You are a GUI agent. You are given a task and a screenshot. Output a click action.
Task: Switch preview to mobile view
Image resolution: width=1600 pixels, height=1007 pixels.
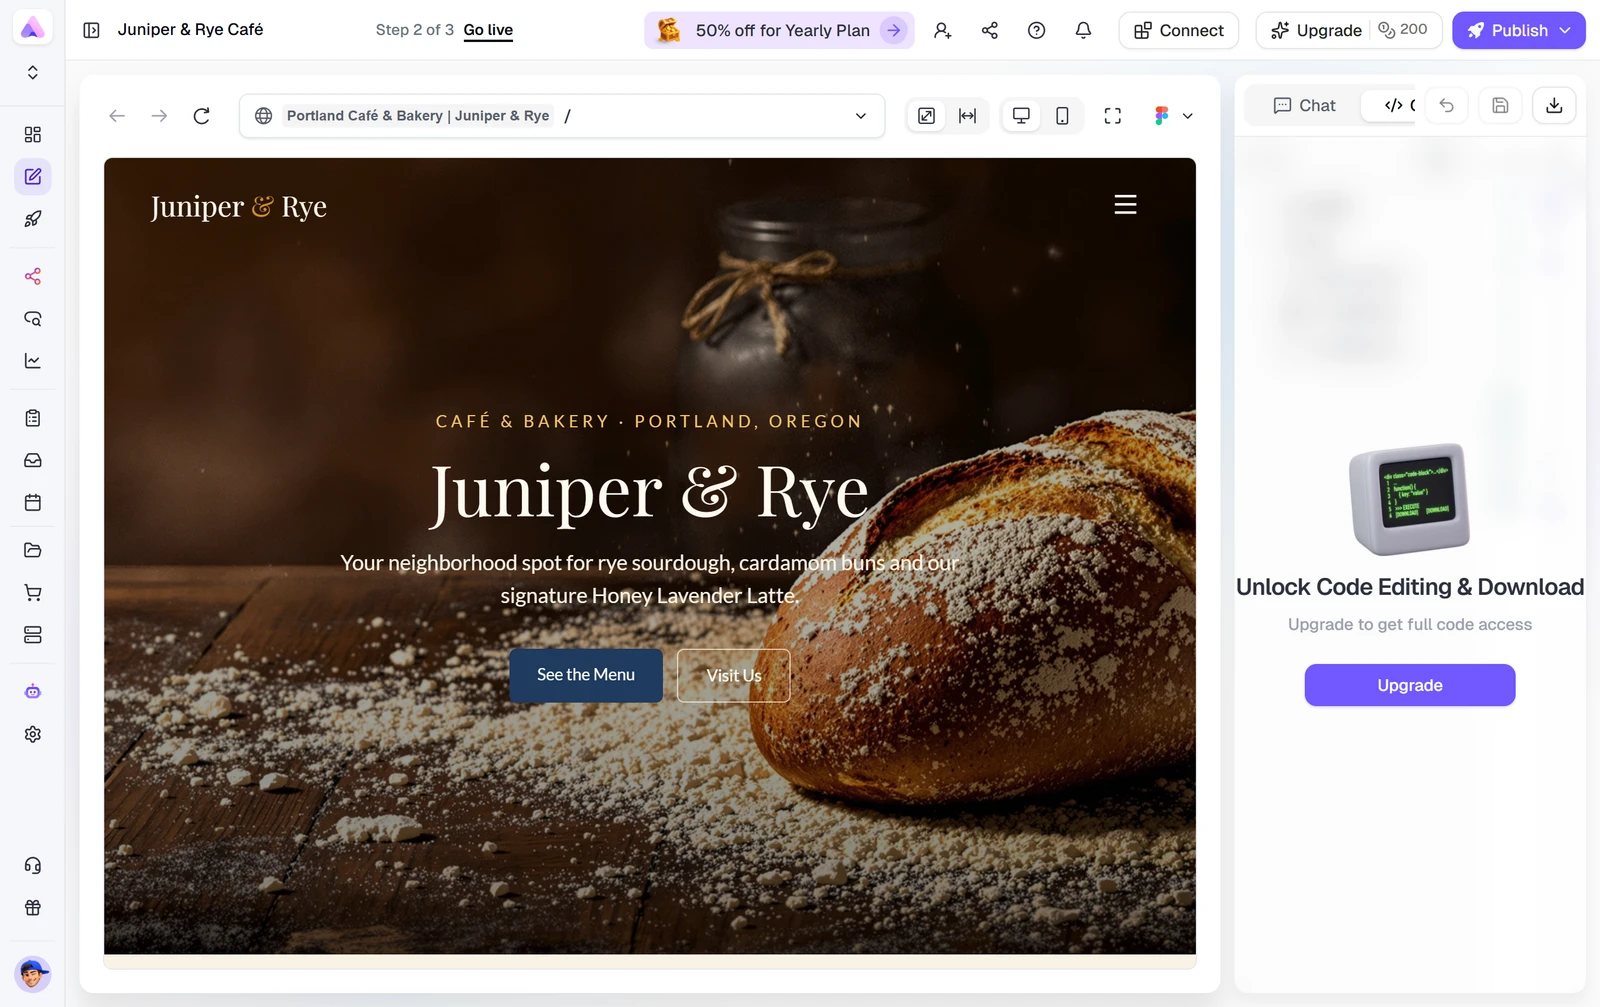[1062, 116]
